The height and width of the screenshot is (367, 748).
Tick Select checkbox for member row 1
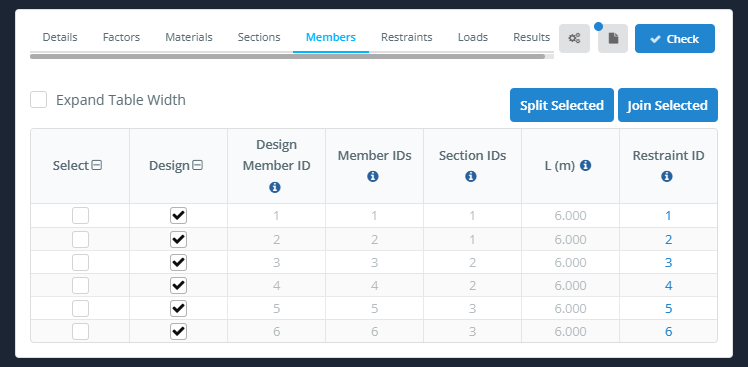(80, 216)
